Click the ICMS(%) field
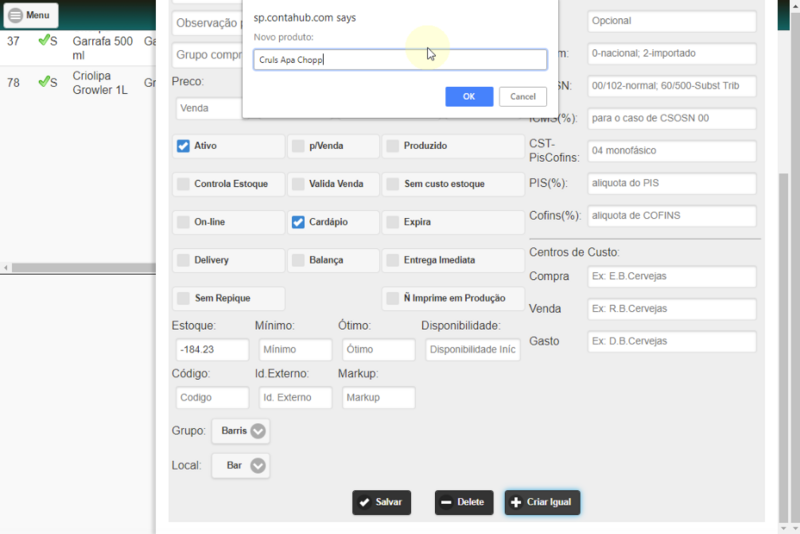This screenshot has height=534, width=800. (x=671, y=118)
